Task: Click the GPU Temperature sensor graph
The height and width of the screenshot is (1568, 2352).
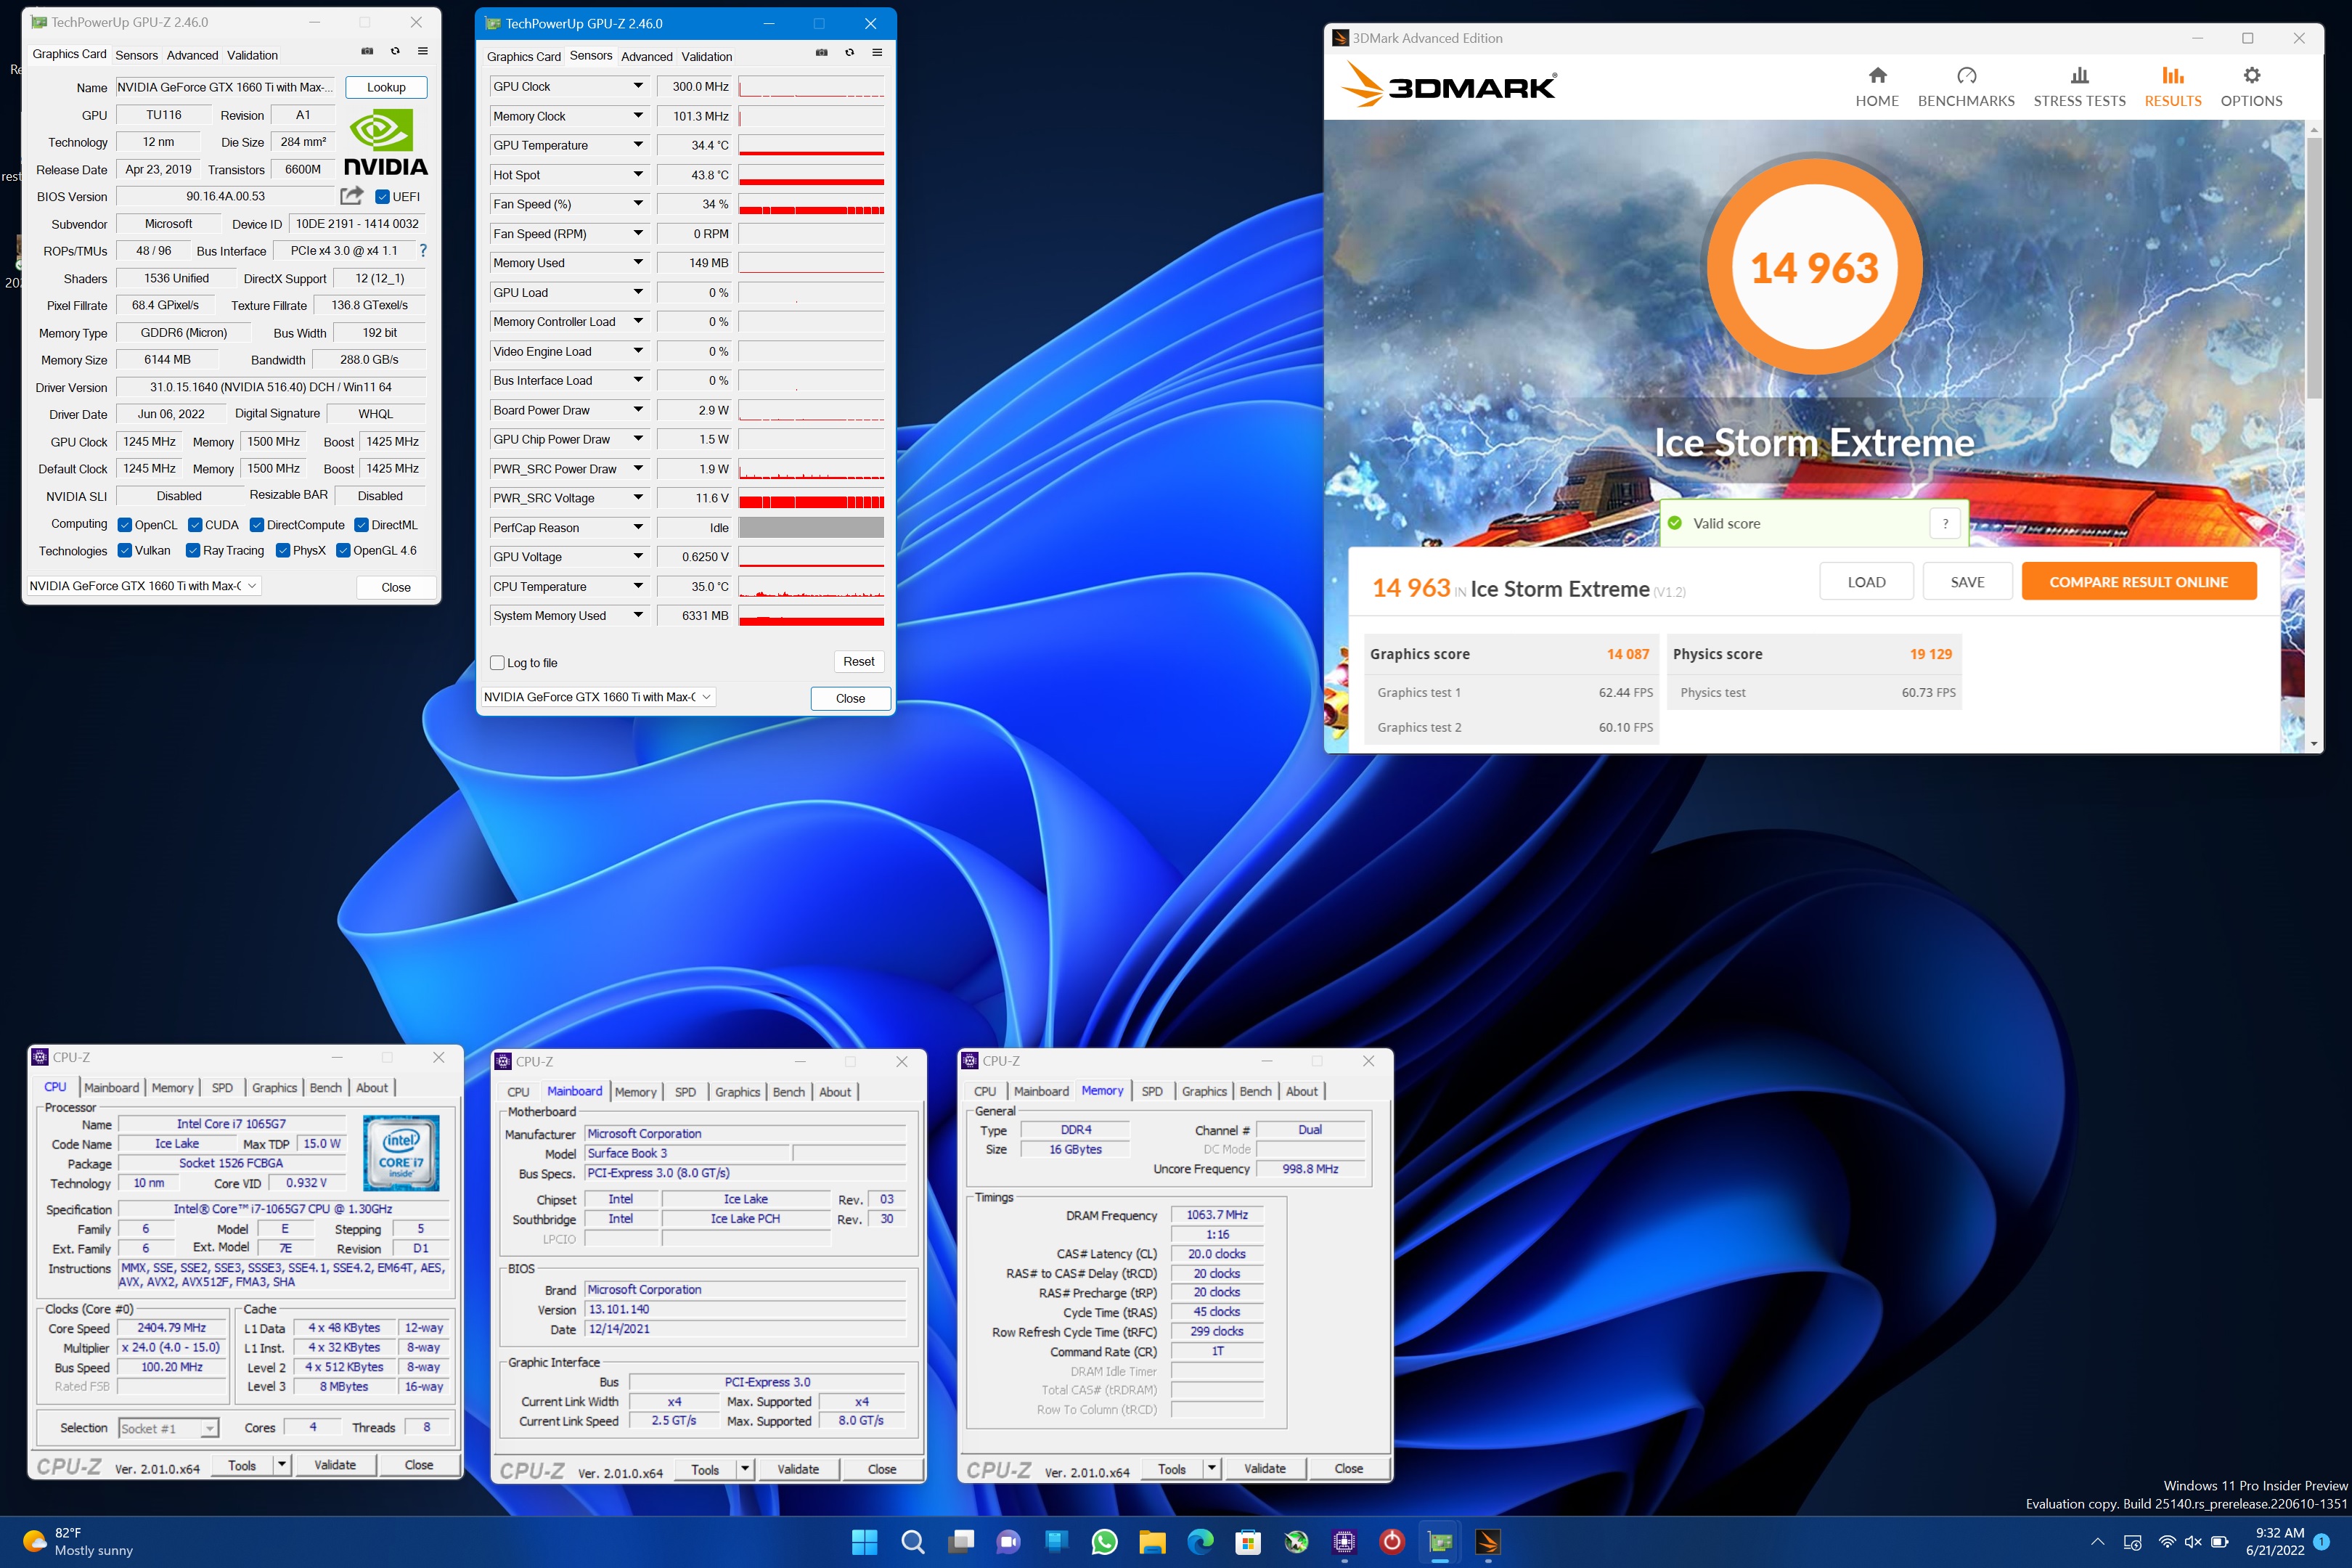Action: pyautogui.click(x=811, y=145)
